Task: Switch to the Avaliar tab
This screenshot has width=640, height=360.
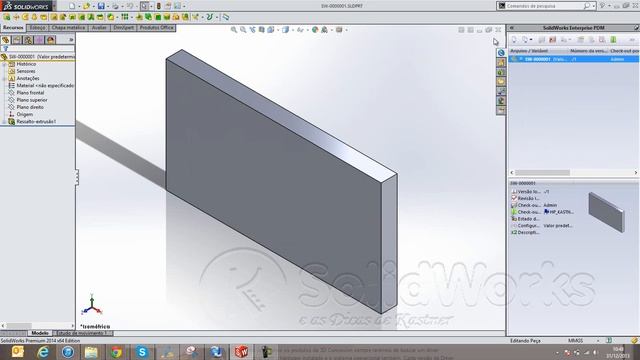Action: pos(99,28)
